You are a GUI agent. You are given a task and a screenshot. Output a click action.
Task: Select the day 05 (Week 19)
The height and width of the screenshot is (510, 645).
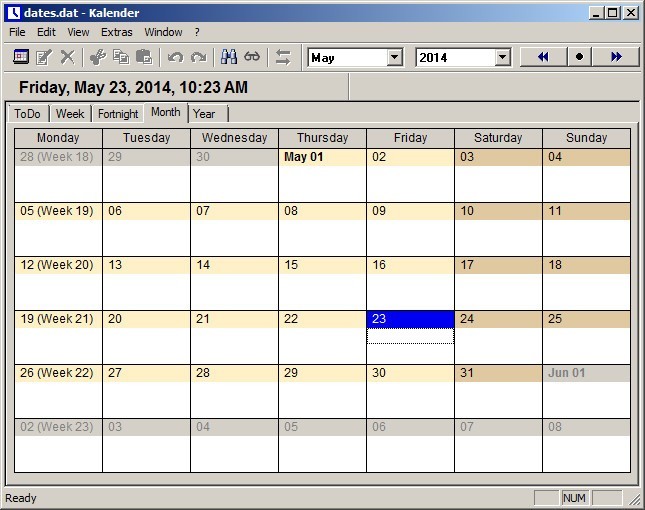click(x=58, y=230)
